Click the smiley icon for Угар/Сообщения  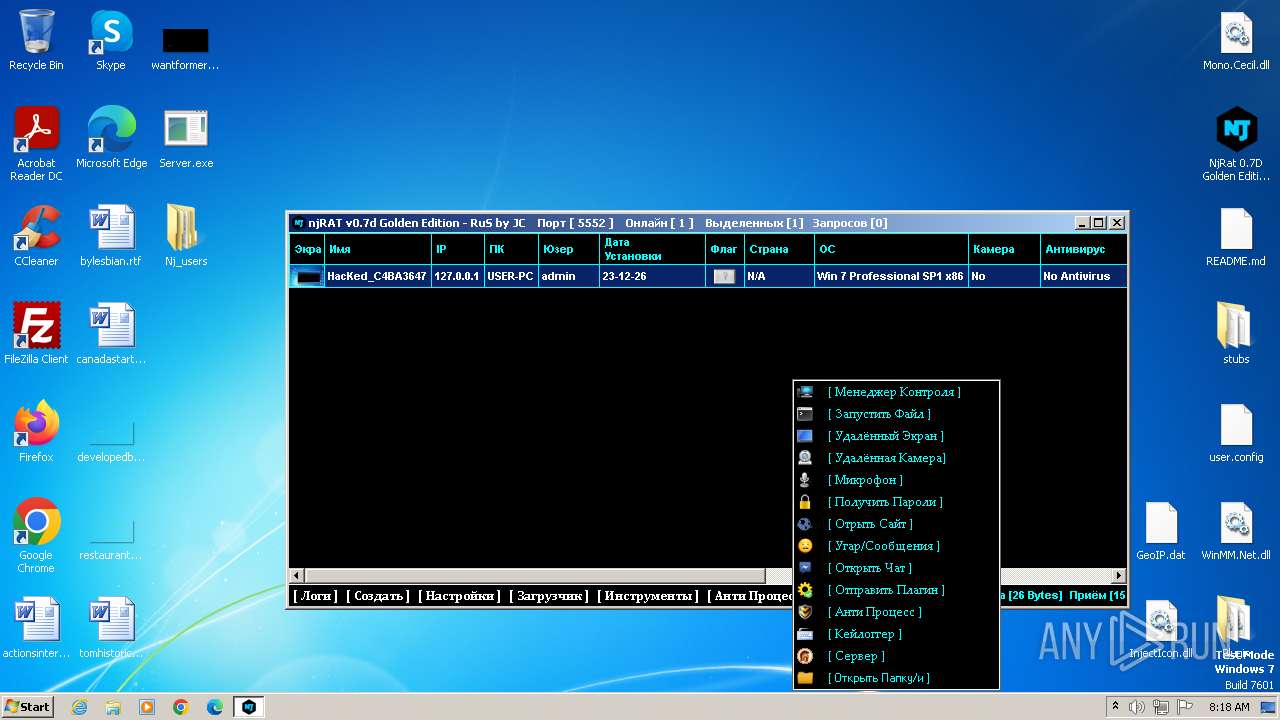[x=805, y=546]
